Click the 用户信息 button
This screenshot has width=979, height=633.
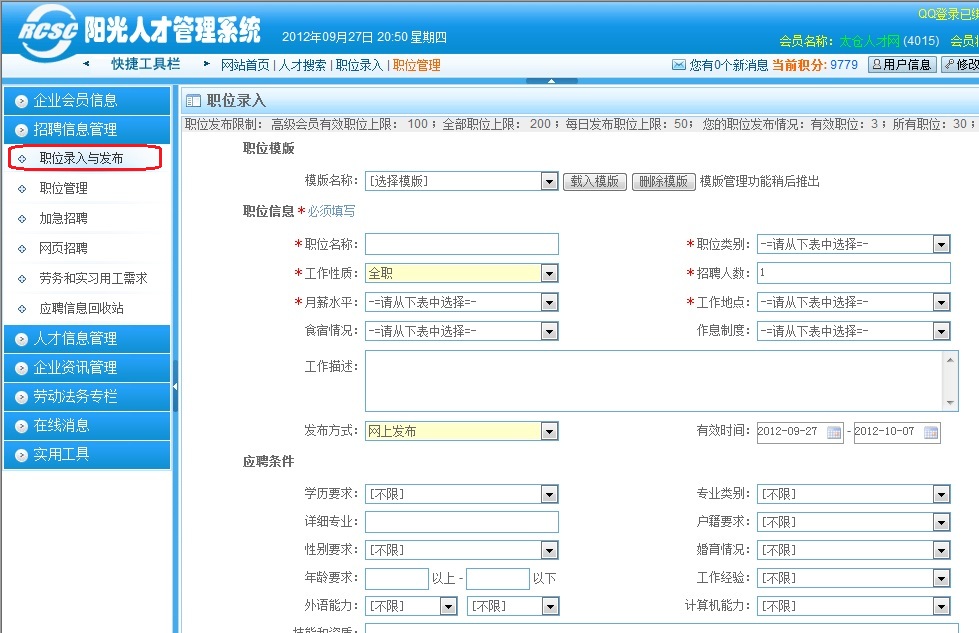point(901,65)
